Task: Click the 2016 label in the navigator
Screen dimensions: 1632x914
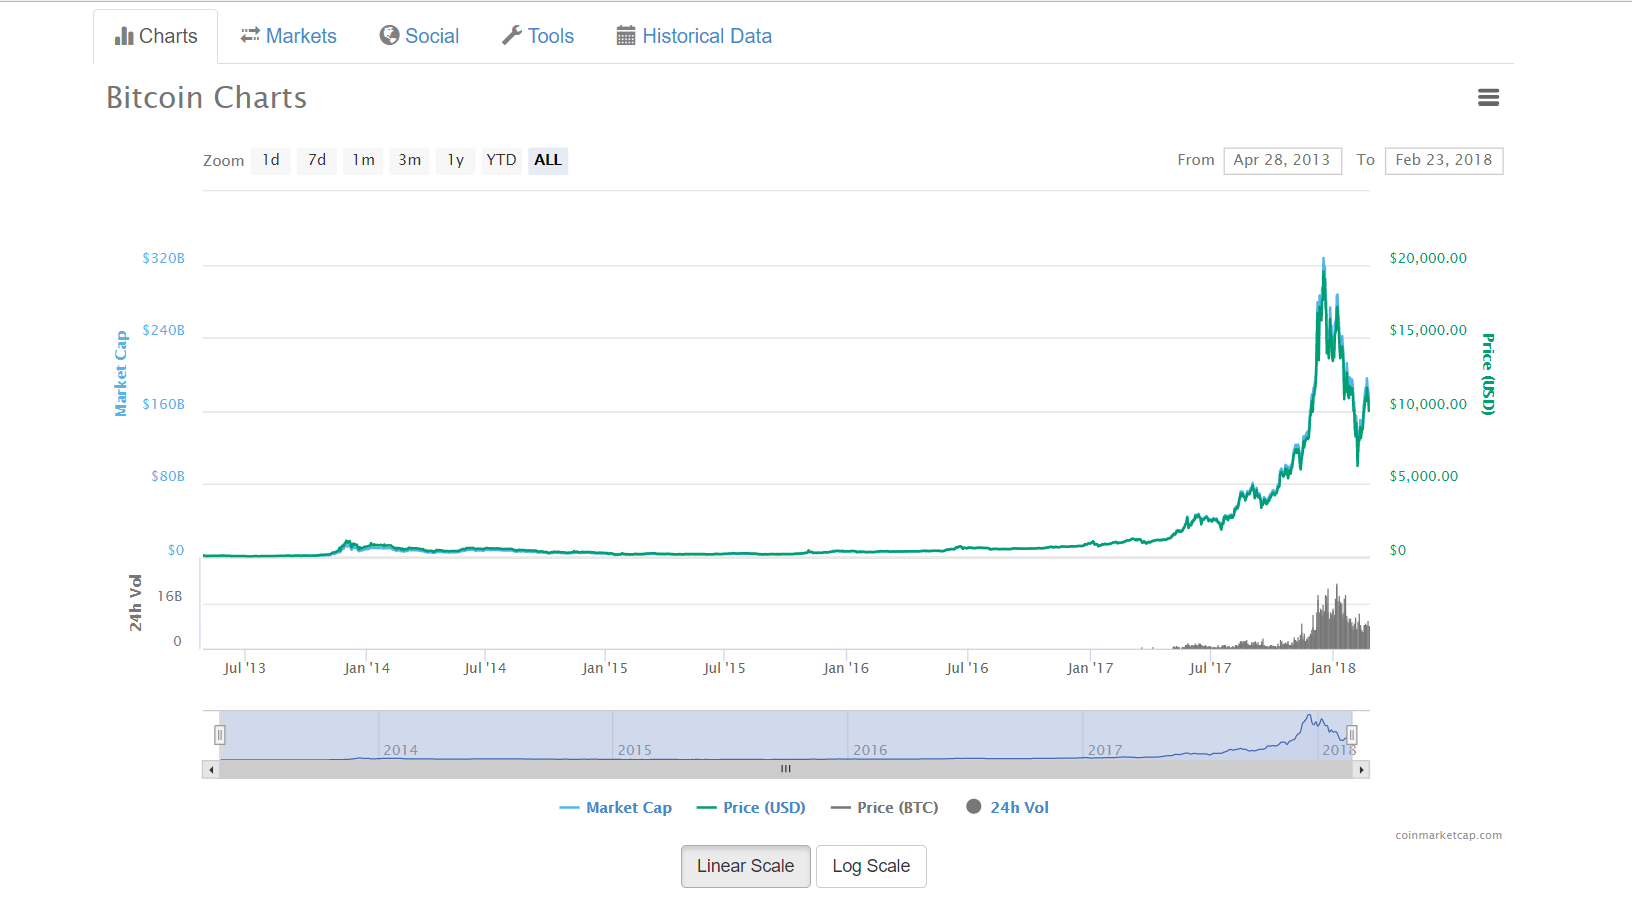Action: click(x=870, y=750)
